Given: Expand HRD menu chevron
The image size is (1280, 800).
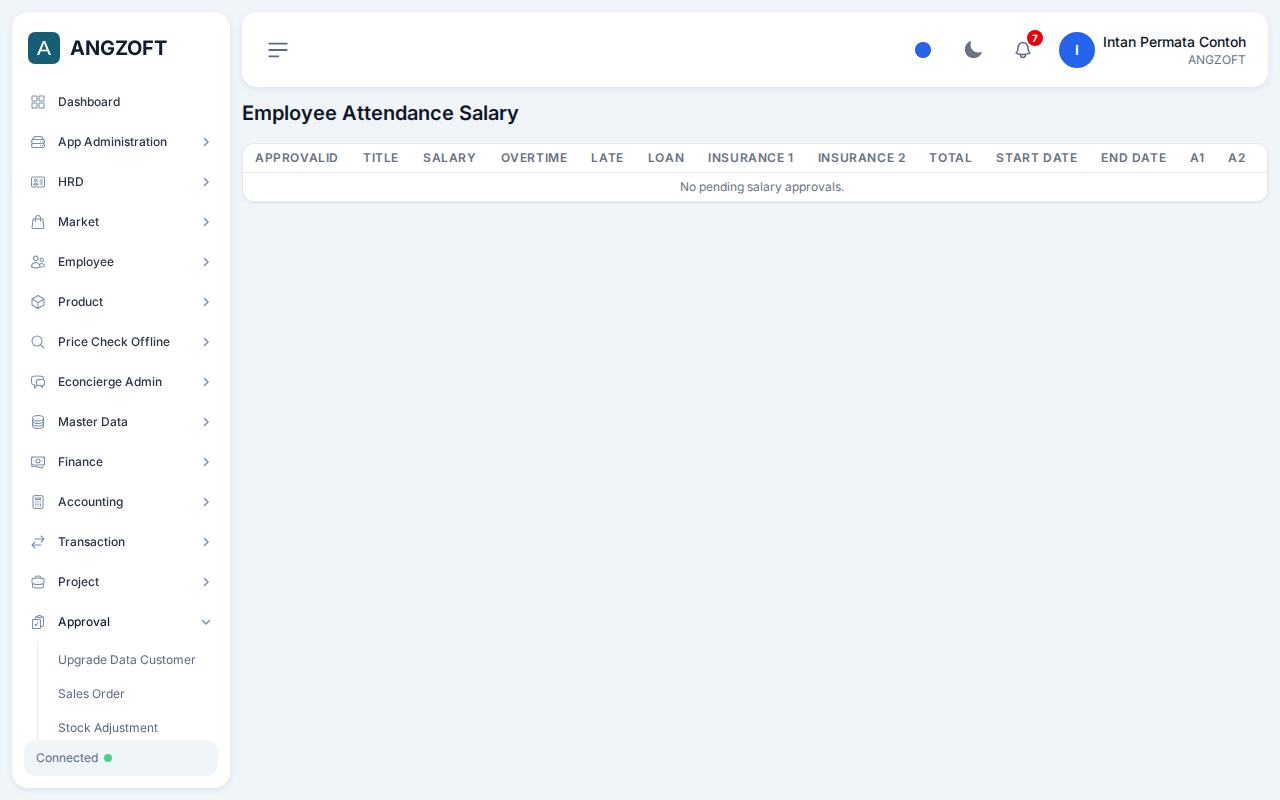Looking at the screenshot, I should pyautogui.click(x=206, y=182).
